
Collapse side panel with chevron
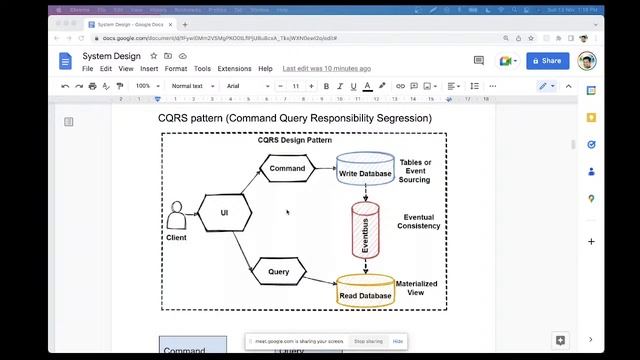point(590,339)
